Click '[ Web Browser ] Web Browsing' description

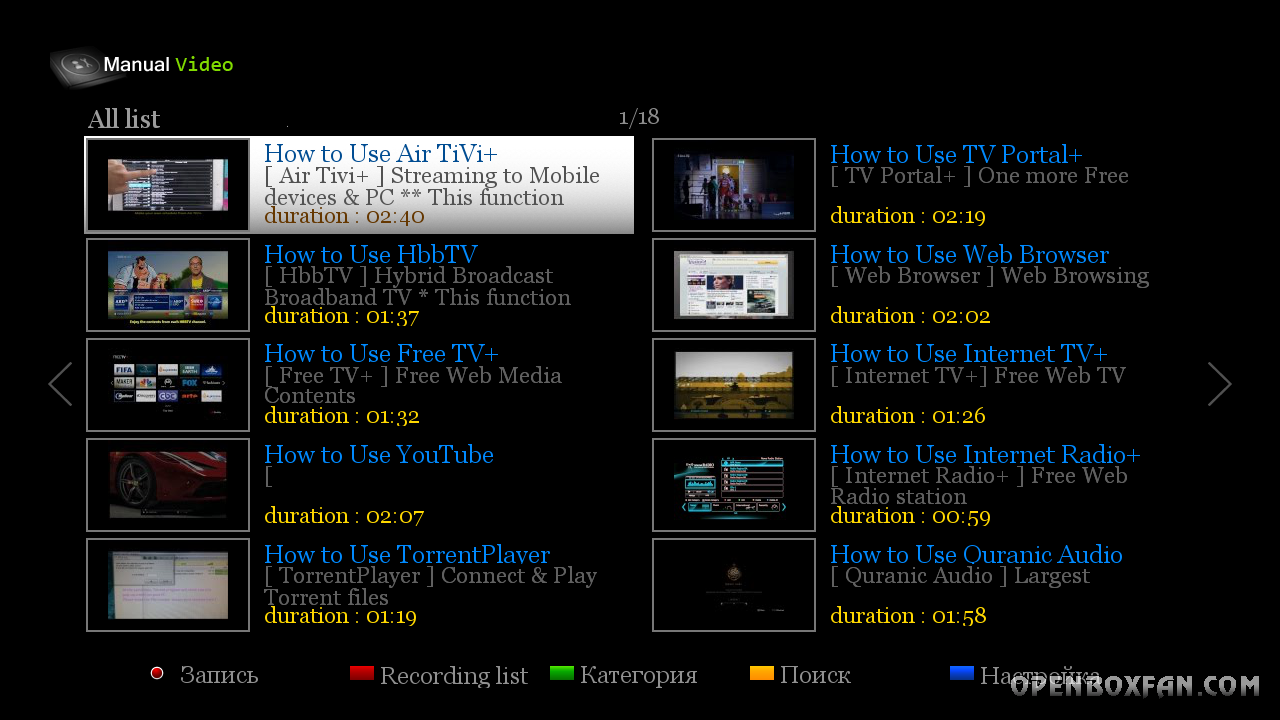click(x=990, y=276)
